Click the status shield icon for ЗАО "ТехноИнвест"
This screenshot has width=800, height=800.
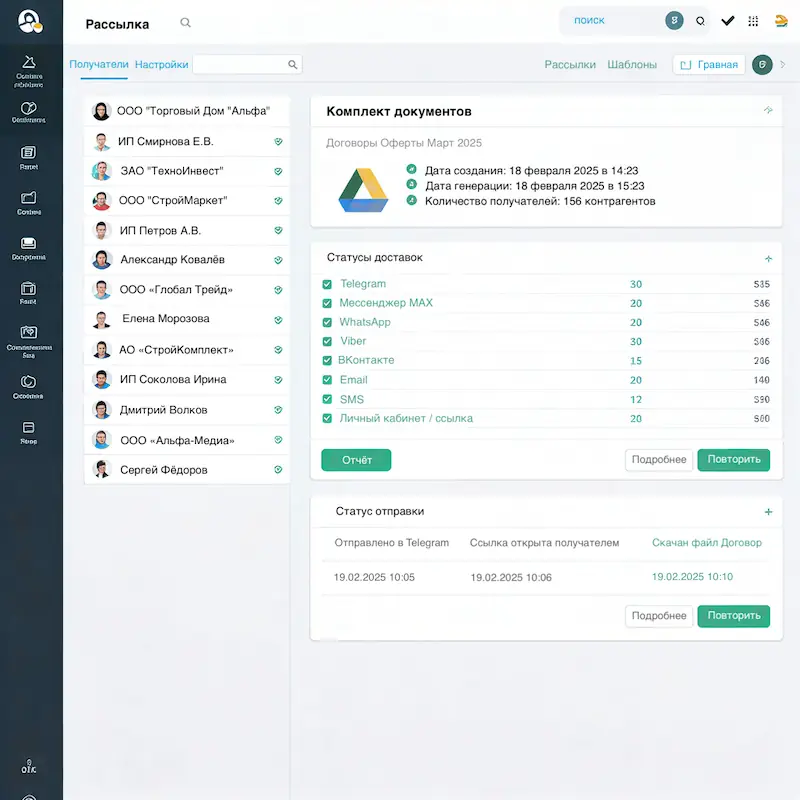[x=279, y=171]
